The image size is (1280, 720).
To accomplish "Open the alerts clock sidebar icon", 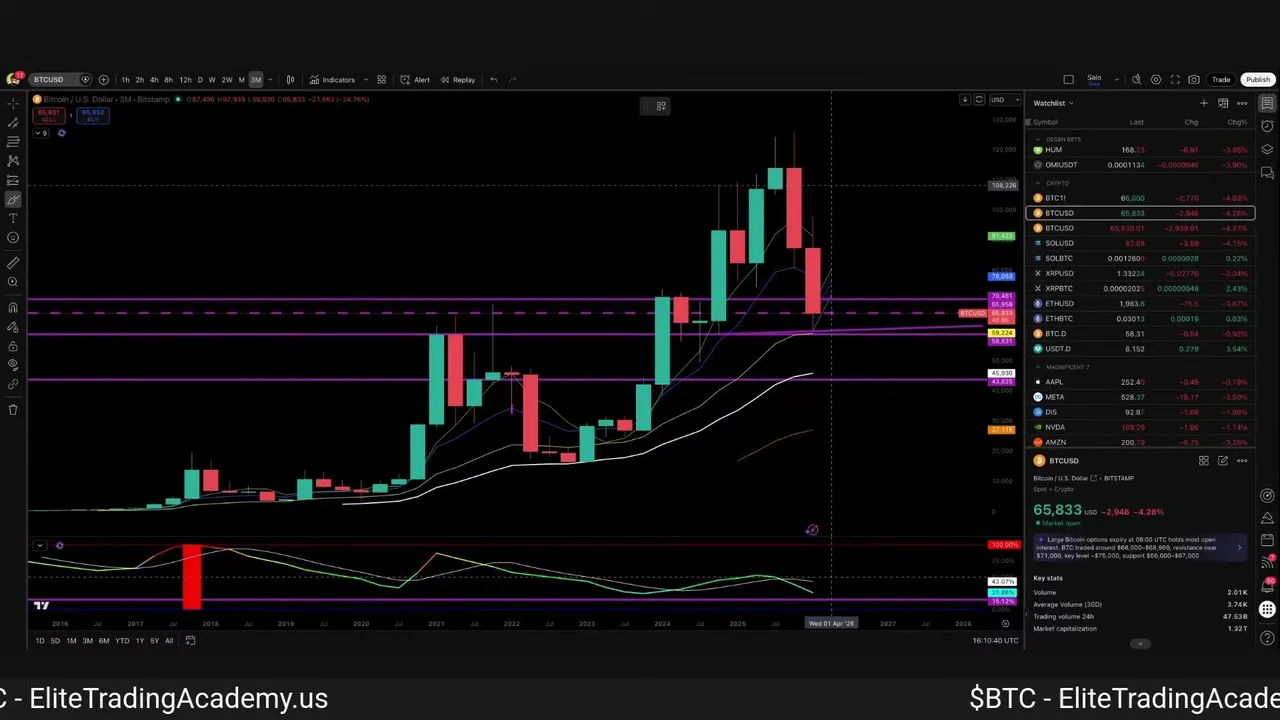I will [1267, 126].
